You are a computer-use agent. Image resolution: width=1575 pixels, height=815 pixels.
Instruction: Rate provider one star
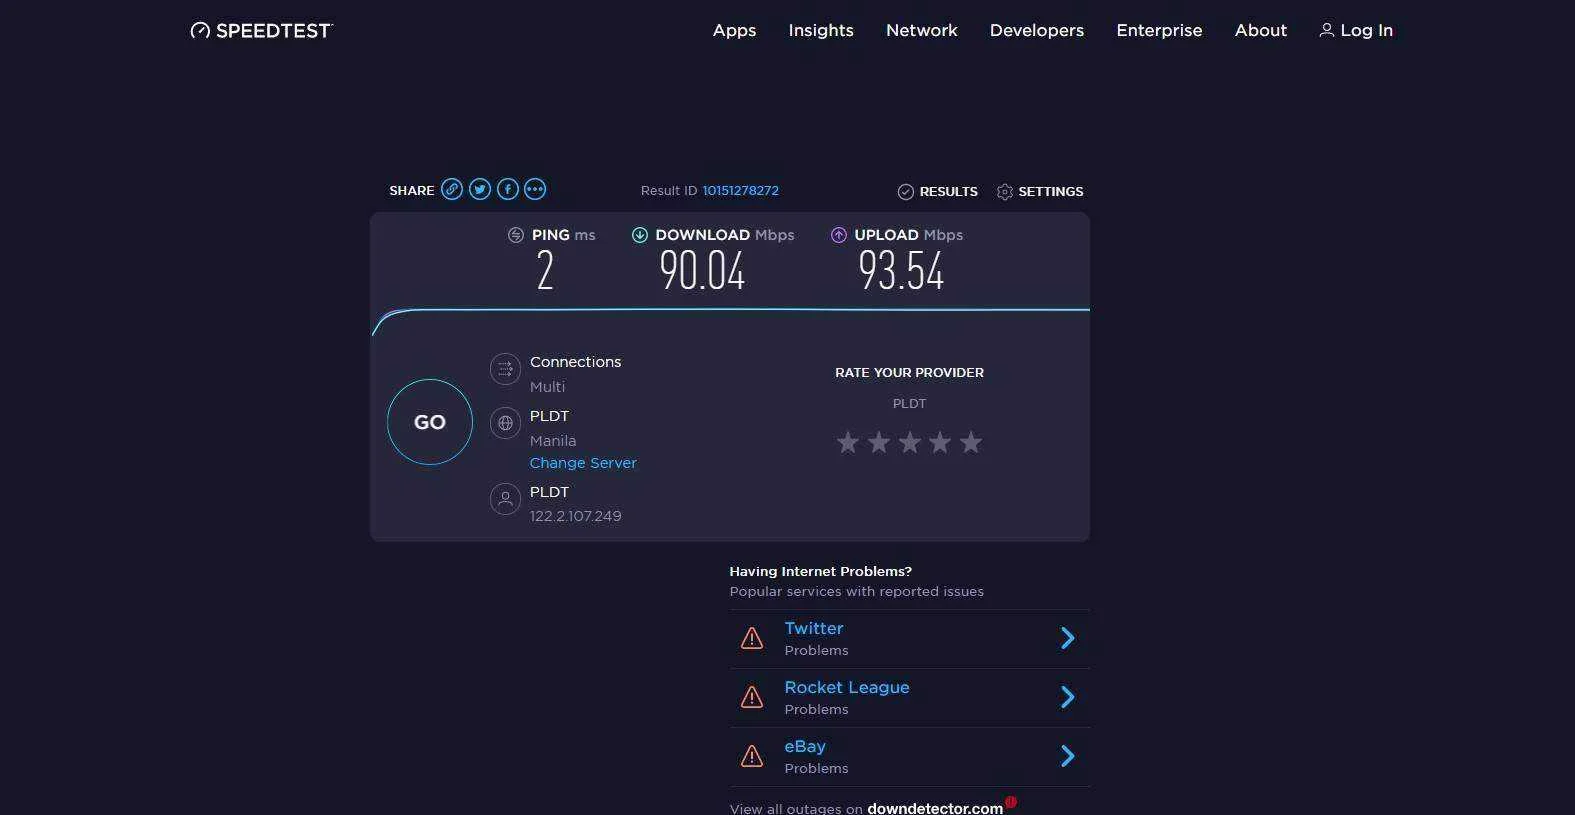tap(848, 442)
